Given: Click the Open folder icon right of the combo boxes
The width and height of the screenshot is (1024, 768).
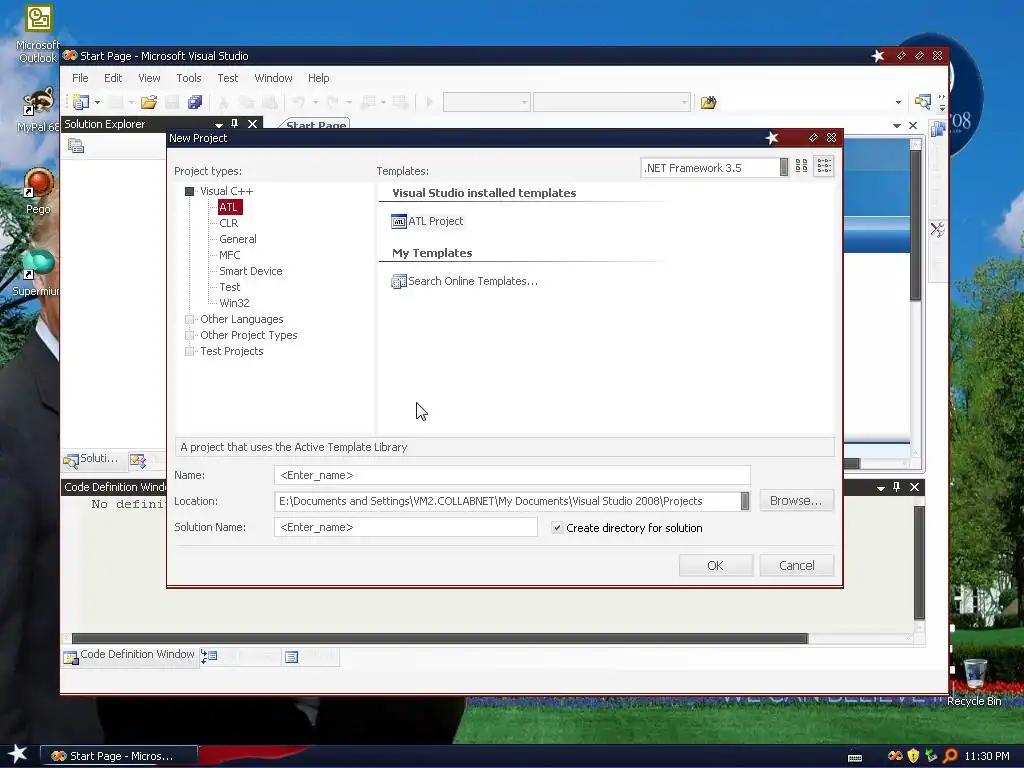Looking at the screenshot, I should click(709, 102).
